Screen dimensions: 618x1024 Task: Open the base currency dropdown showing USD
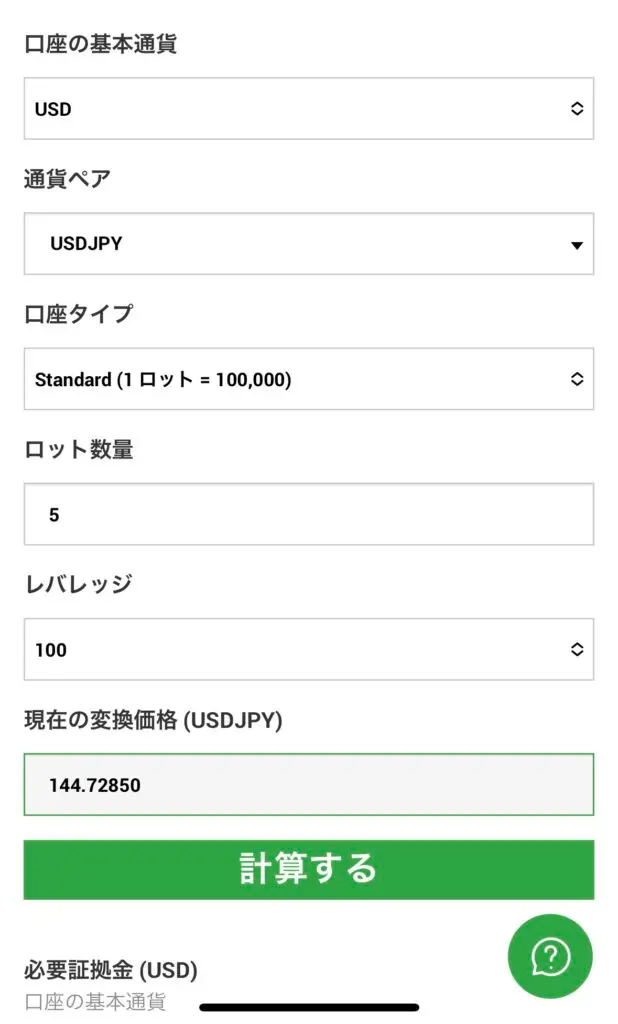(300, 109)
